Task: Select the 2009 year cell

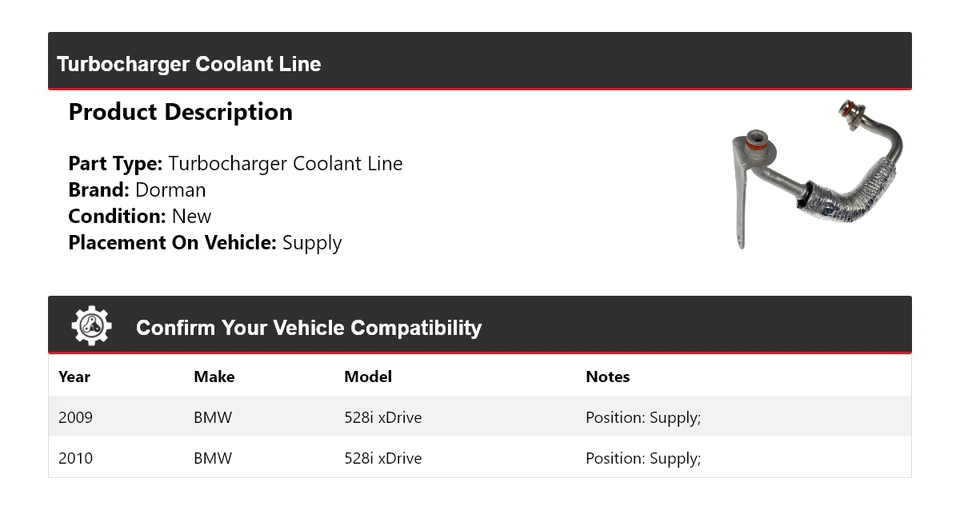Action: pyautogui.click(x=75, y=418)
